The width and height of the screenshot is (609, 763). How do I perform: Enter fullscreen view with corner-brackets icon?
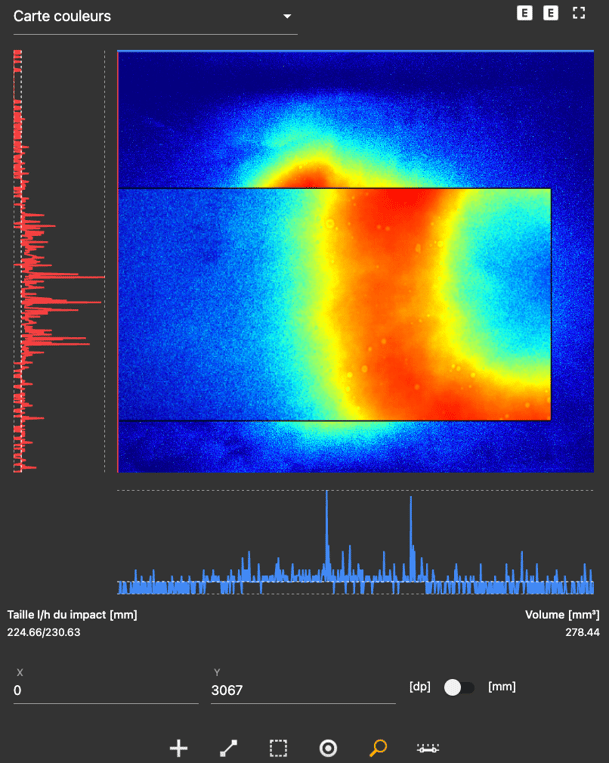[578, 13]
